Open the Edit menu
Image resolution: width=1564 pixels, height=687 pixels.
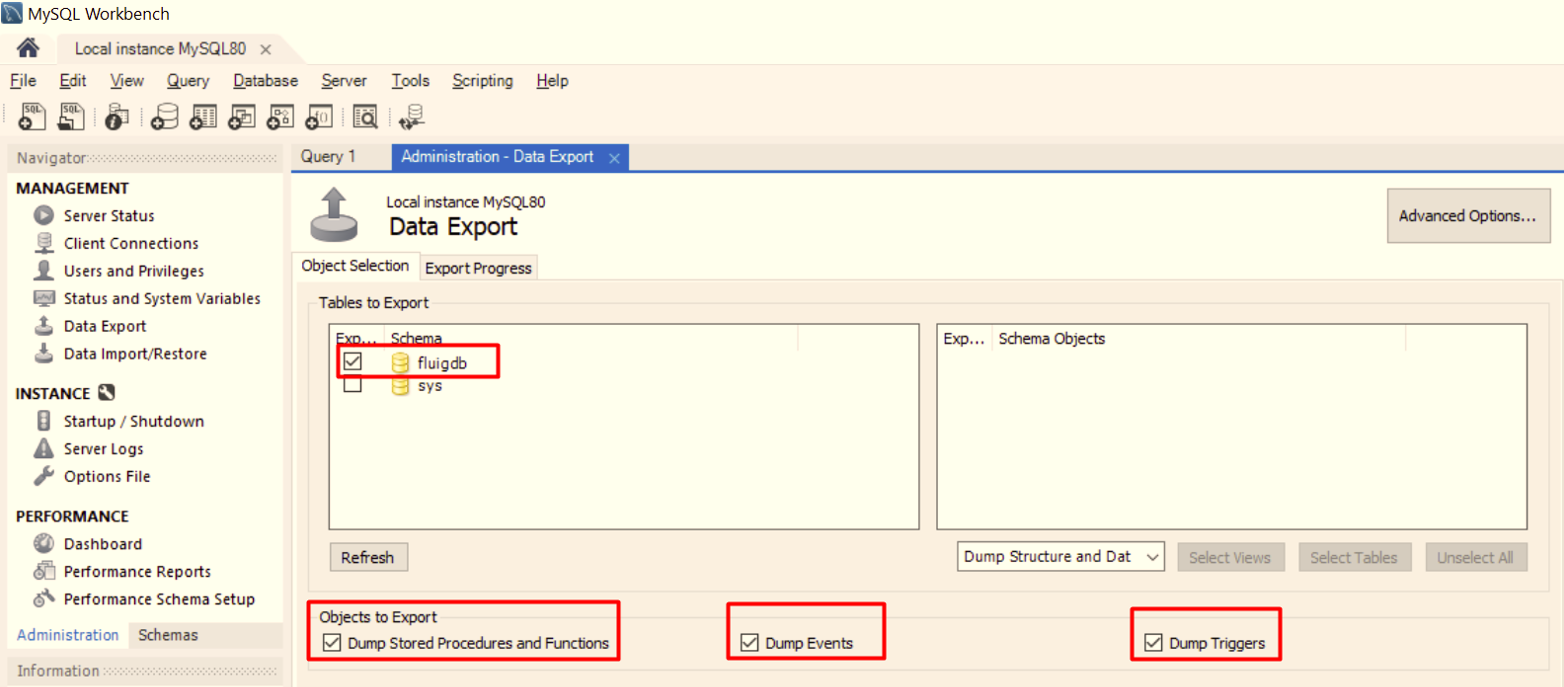73,81
